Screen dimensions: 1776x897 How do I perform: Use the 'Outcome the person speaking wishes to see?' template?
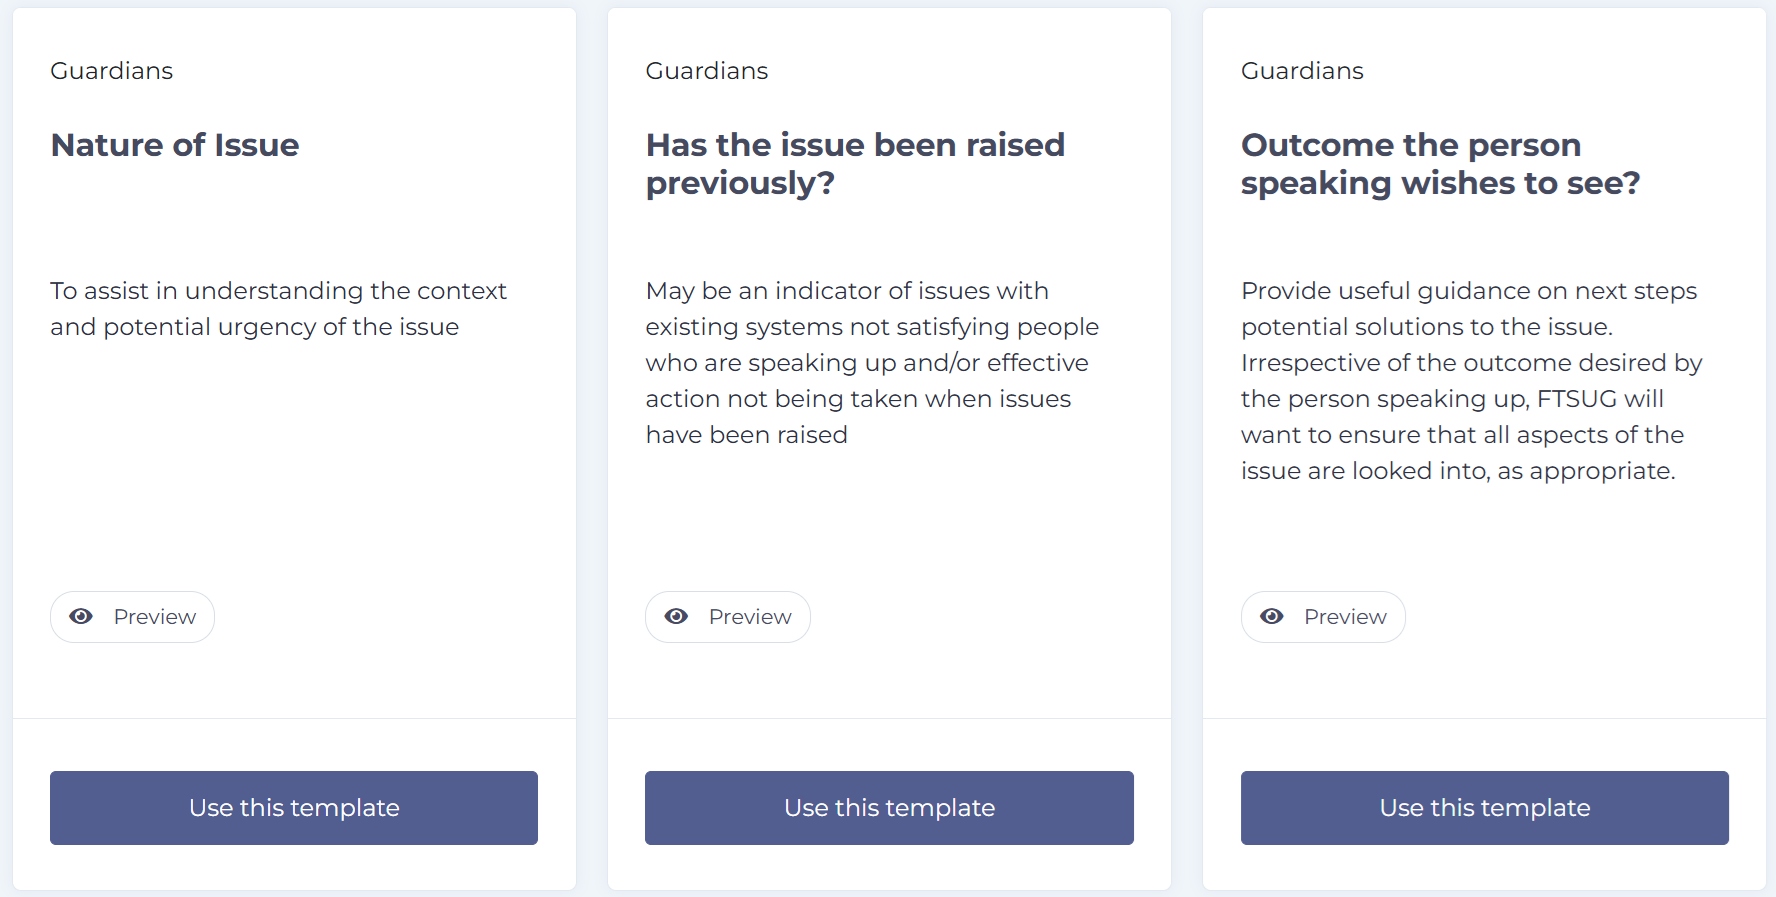[x=1485, y=808]
